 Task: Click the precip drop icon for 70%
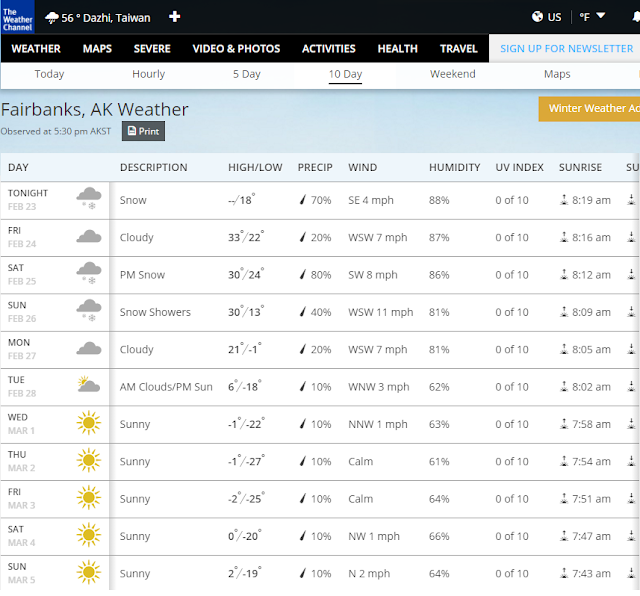coord(302,200)
